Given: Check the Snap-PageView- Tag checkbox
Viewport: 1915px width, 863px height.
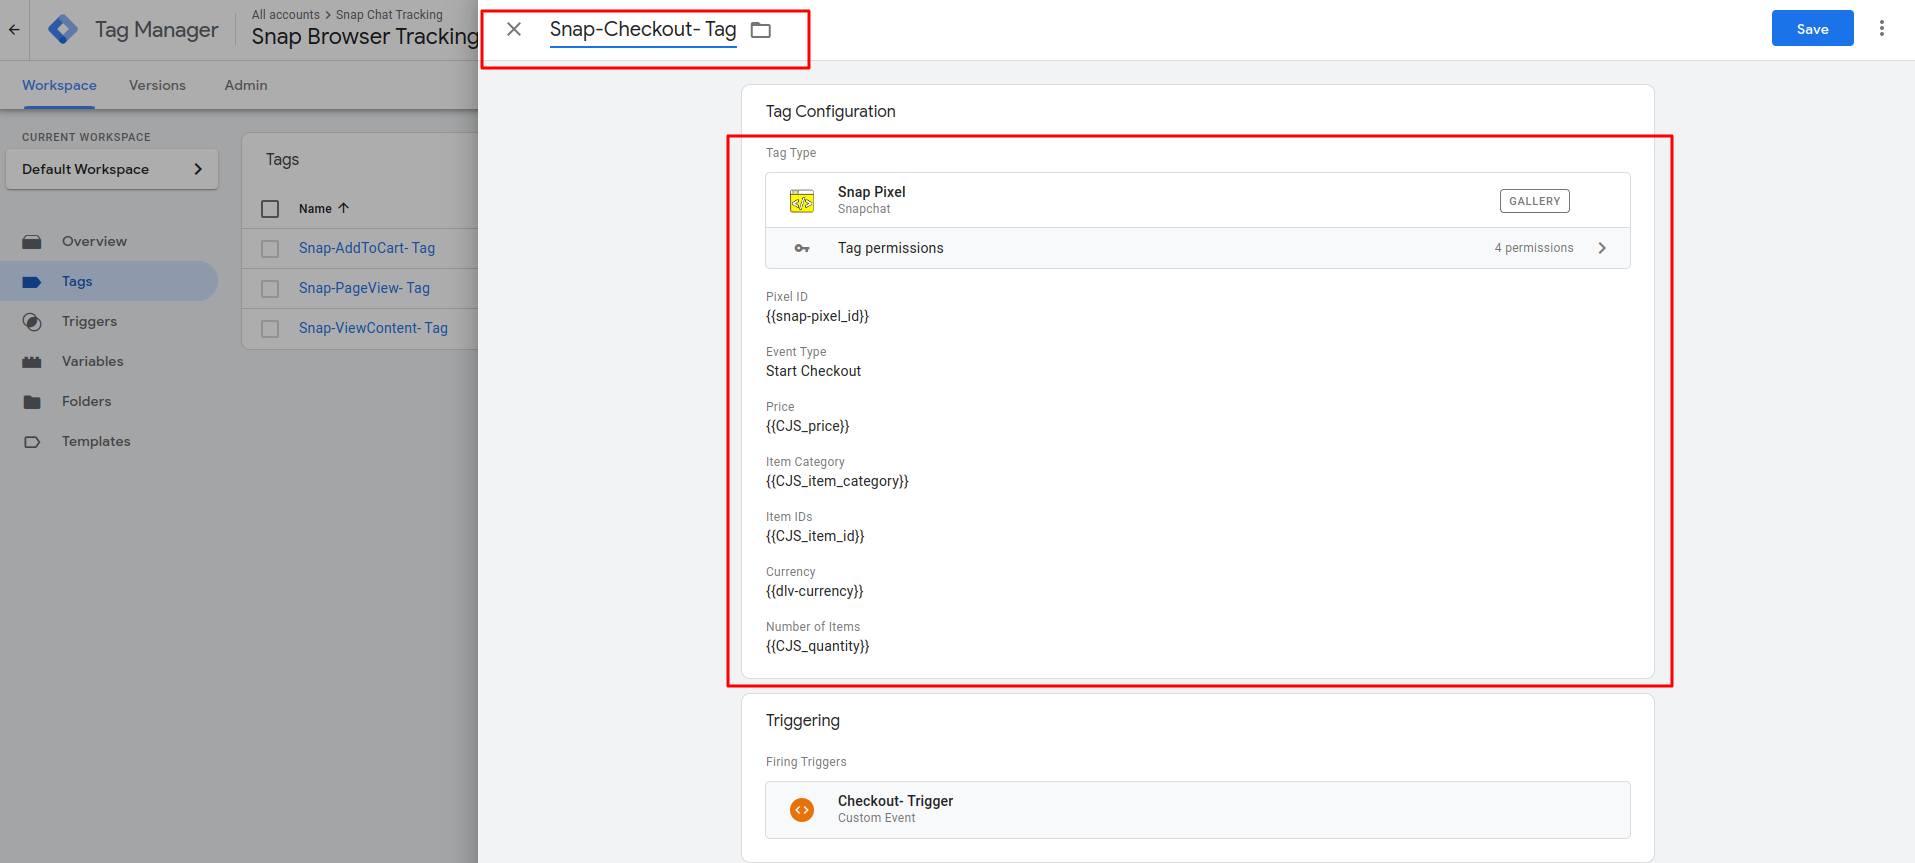Looking at the screenshot, I should point(270,289).
